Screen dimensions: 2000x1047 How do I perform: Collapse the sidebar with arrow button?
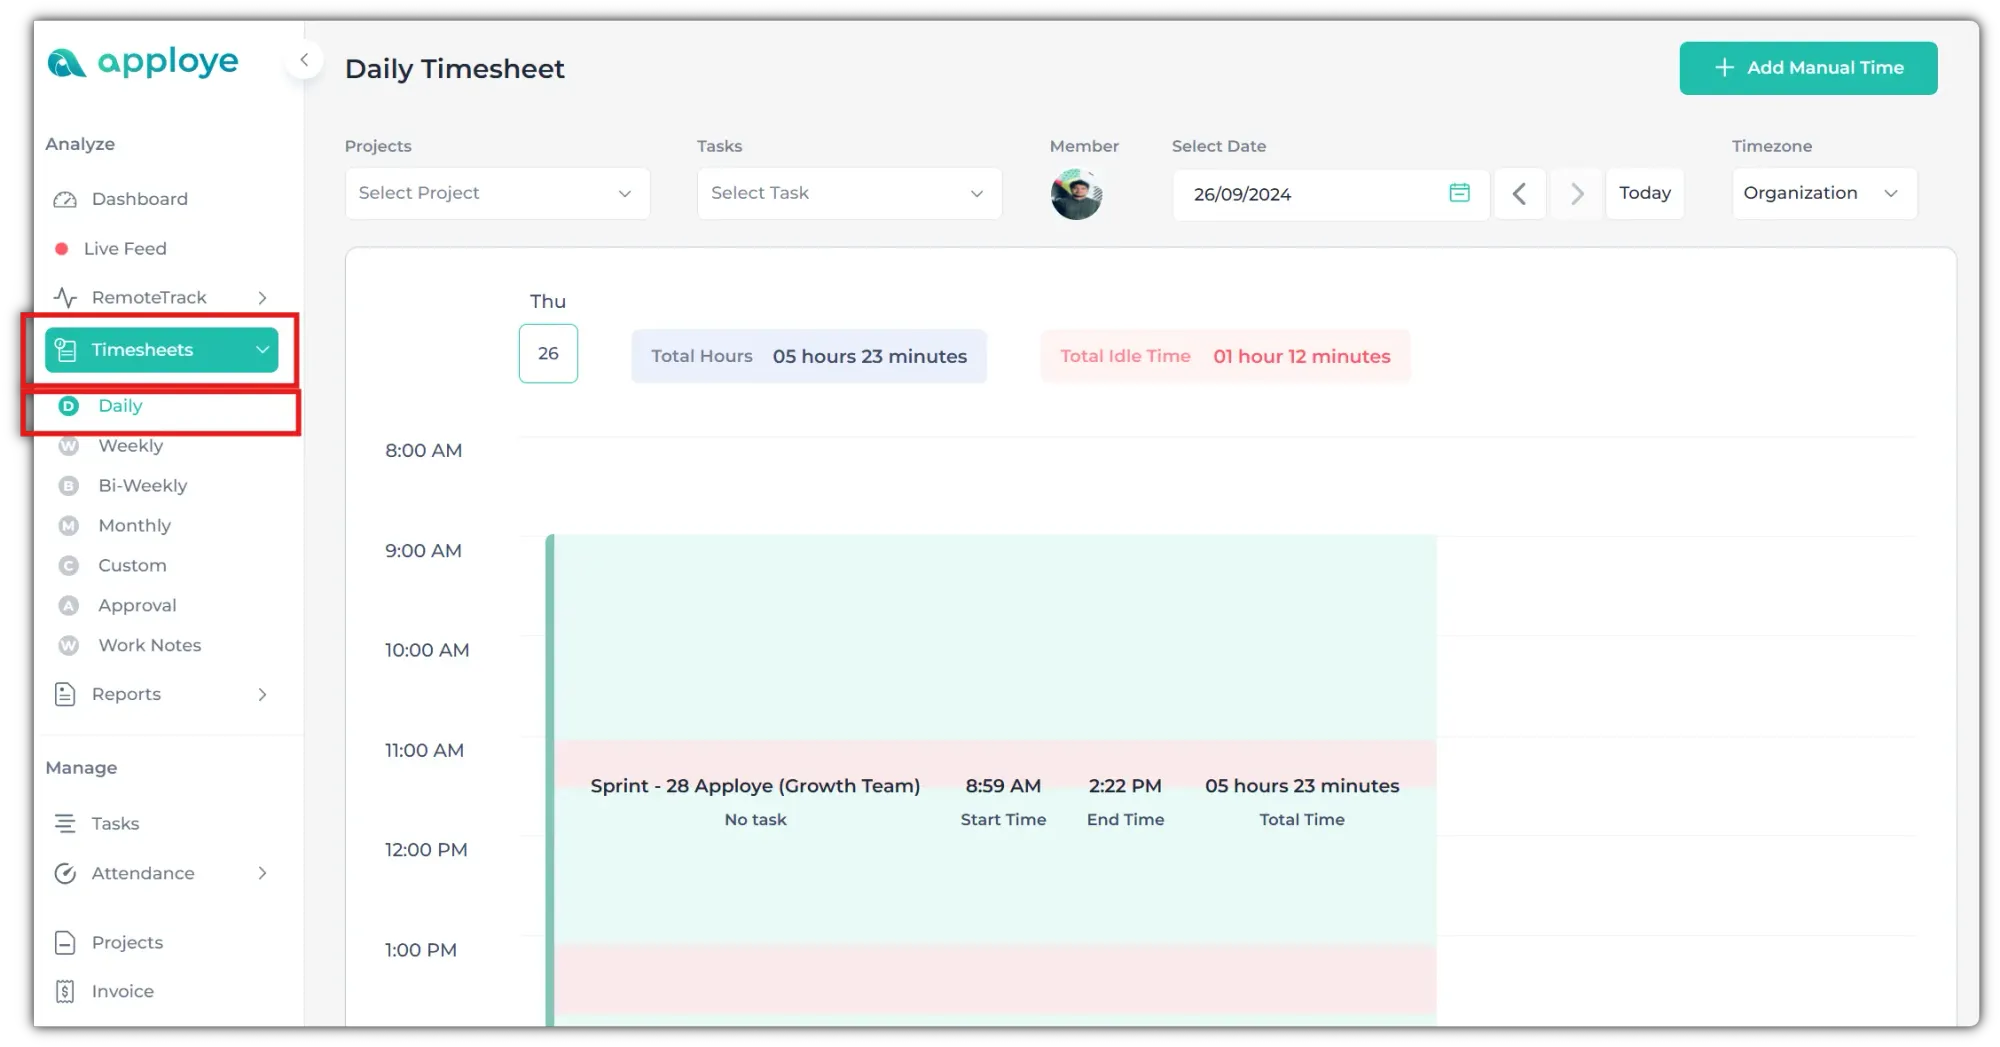click(304, 60)
